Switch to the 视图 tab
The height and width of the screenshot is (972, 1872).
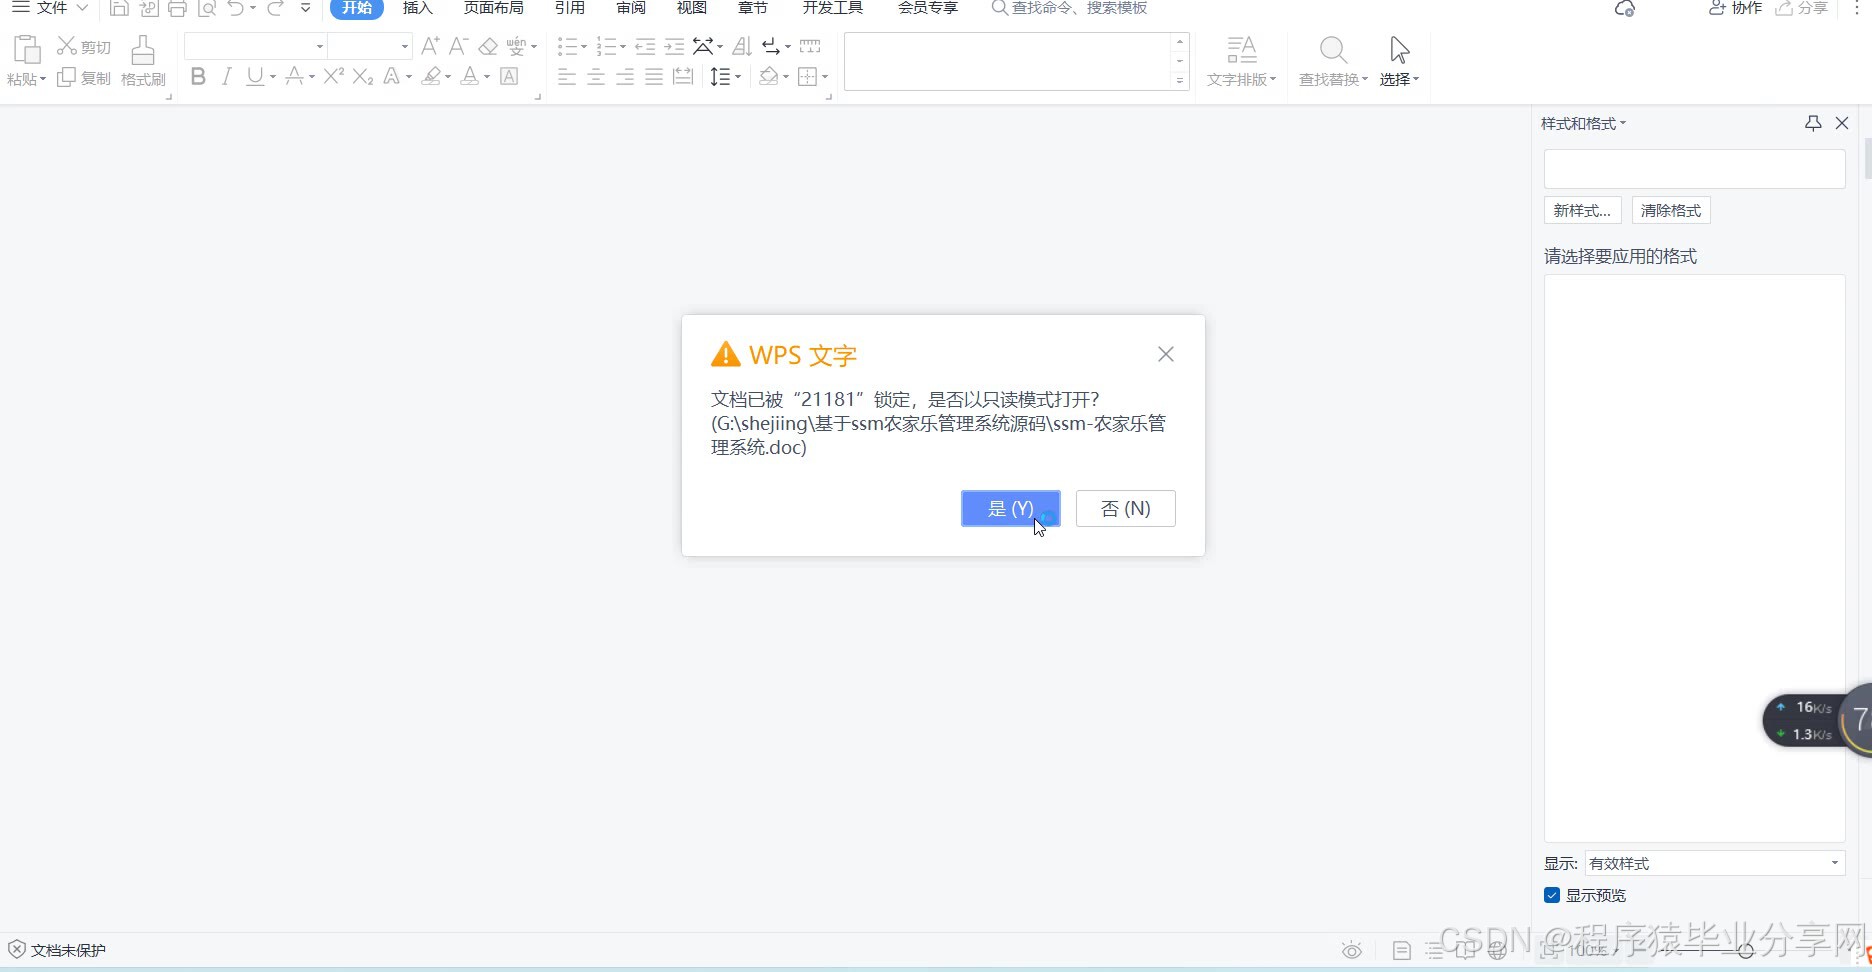(692, 8)
